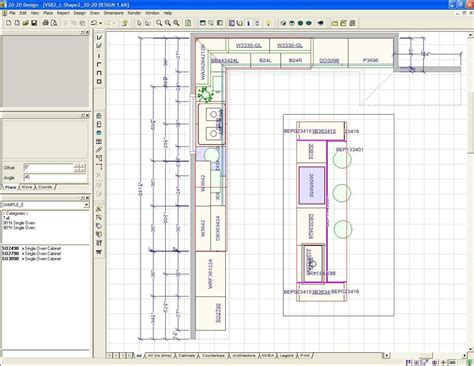Screen dimensions: 474x366
Task: Click first sheet-tab navigation arrow
Action: [109, 356]
